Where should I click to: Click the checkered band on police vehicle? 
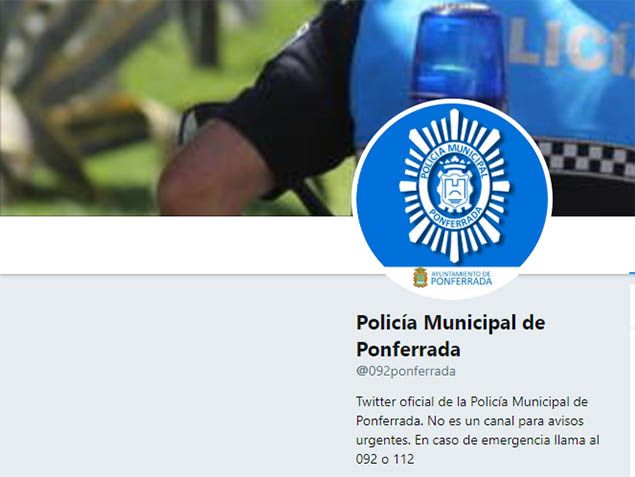[x=587, y=159]
